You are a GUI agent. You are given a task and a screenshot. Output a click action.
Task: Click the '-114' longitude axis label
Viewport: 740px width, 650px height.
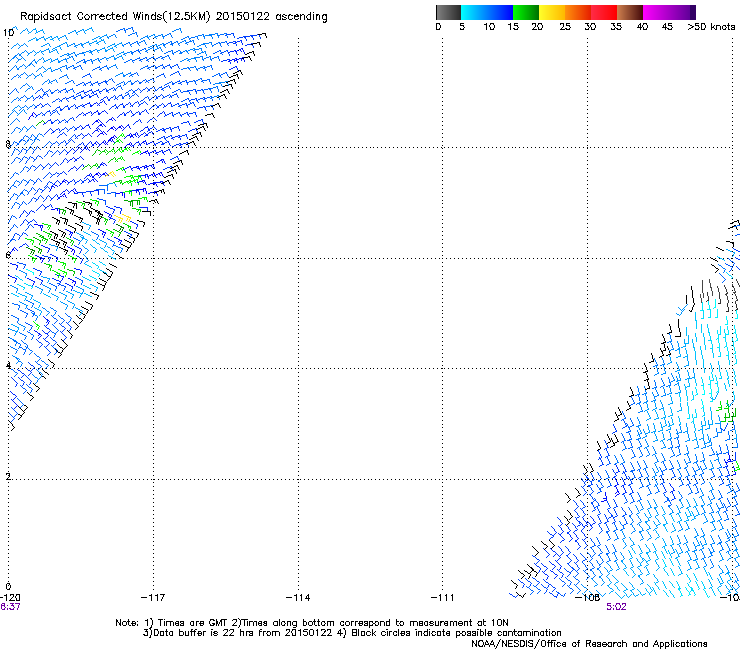click(298, 598)
